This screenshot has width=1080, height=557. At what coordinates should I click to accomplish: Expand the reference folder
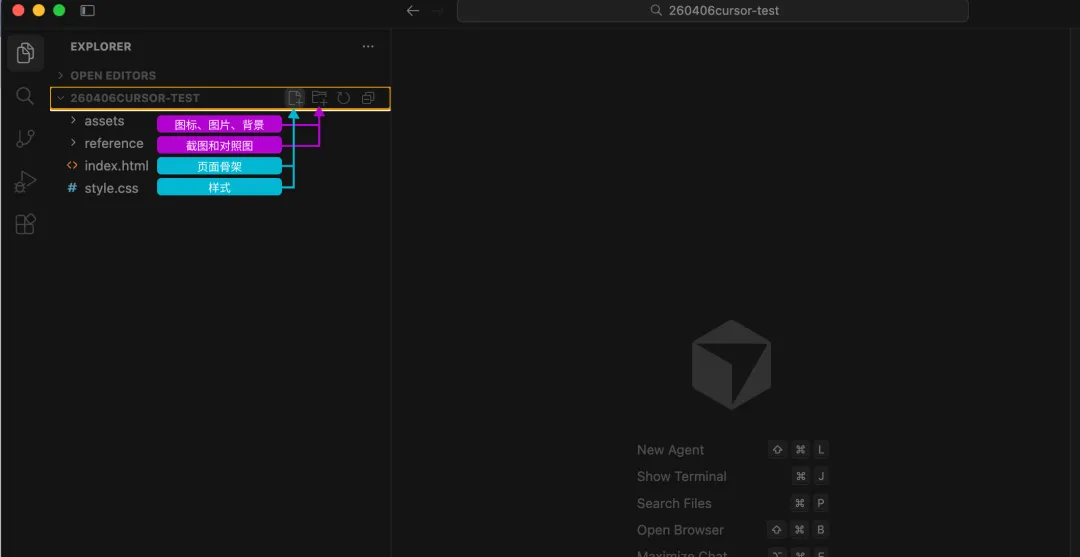pos(113,143)
